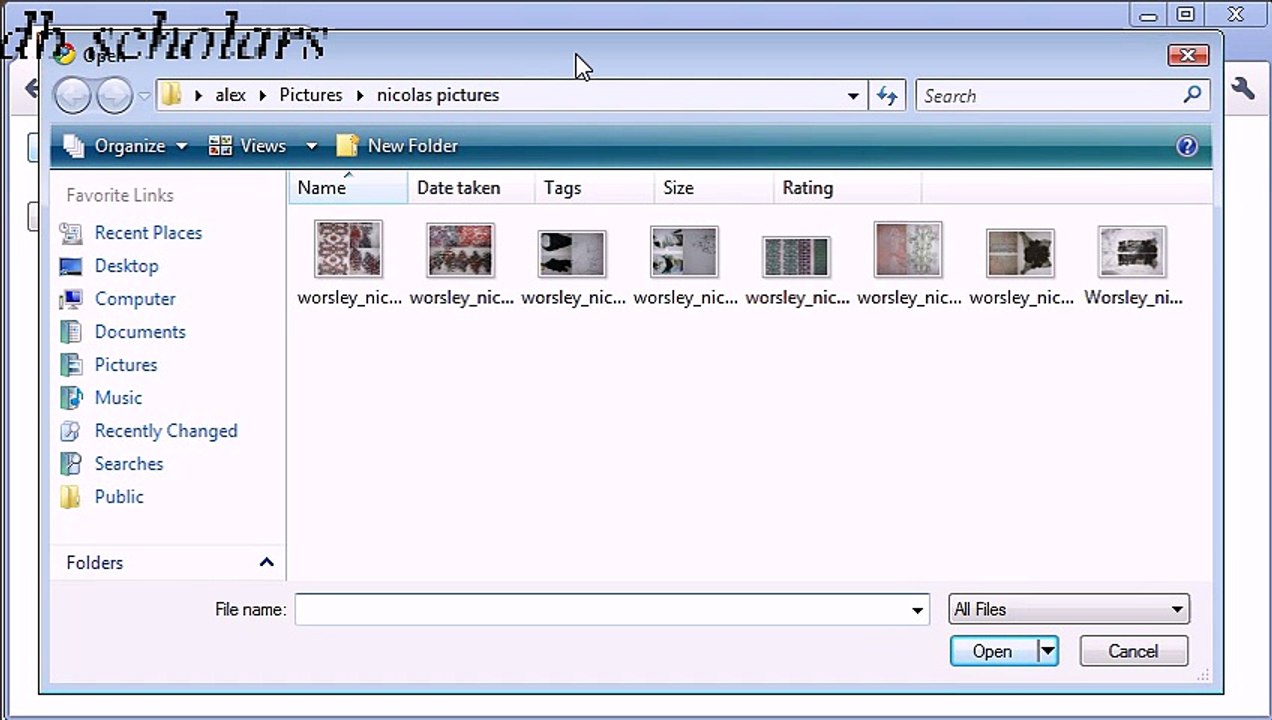Sort by the Size column header

tap(713, 188)
